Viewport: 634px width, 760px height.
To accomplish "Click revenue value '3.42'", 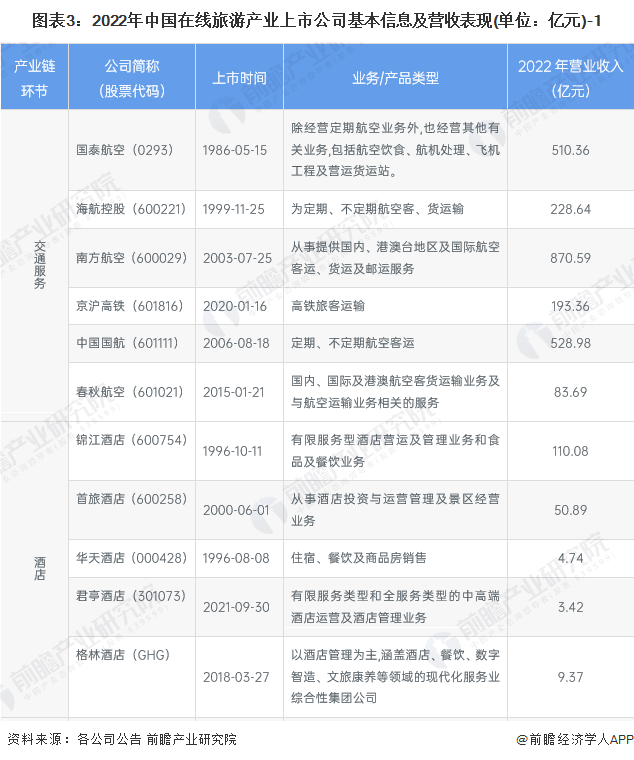I will [571, 607].
